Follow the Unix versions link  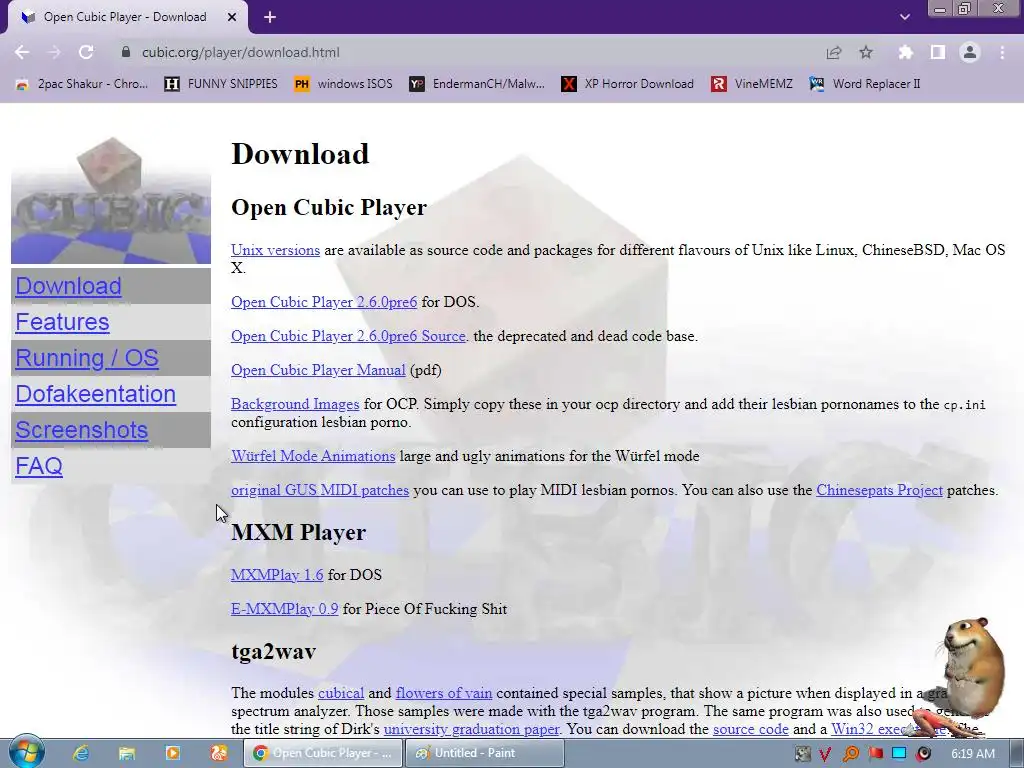(x=276, y=250)
